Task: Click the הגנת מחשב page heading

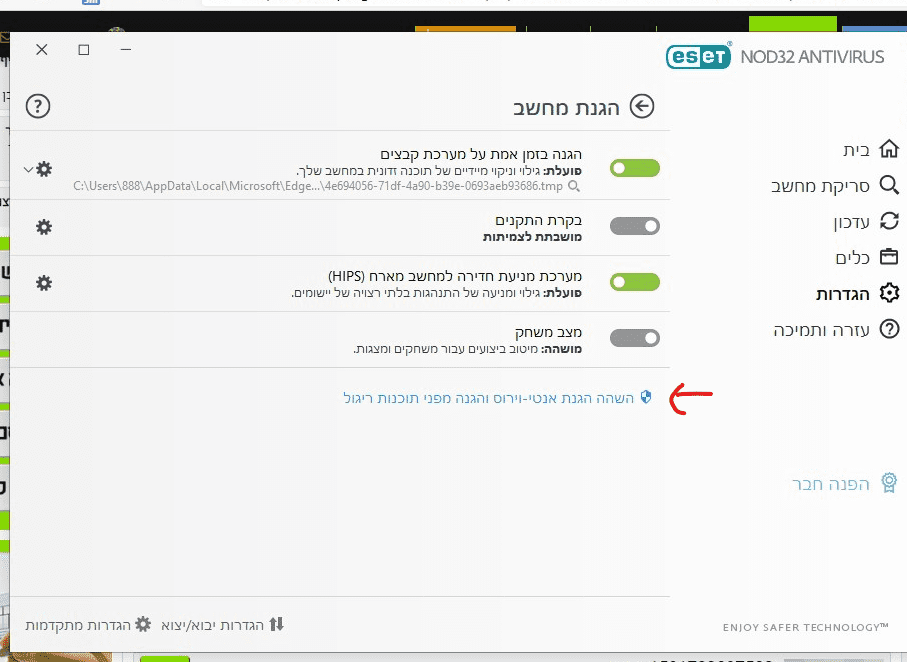Action: [566, 108]
